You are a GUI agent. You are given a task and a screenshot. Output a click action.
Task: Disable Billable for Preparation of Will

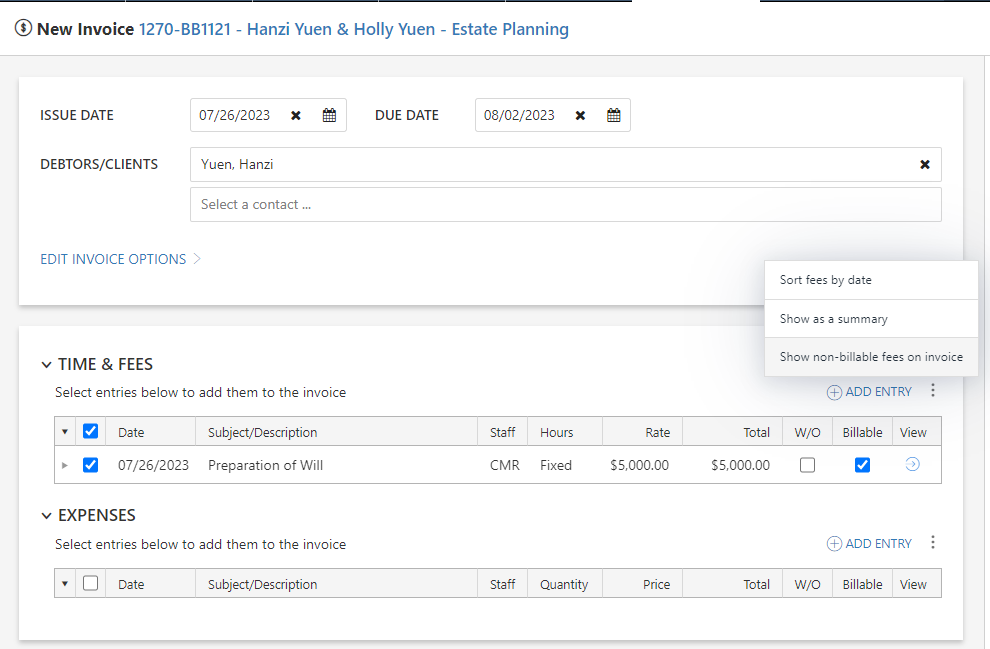(x=862, y=464)
